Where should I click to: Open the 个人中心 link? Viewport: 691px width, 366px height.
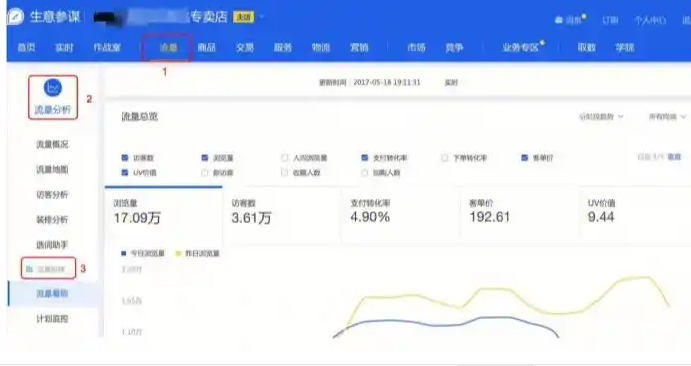pos(650,20)
